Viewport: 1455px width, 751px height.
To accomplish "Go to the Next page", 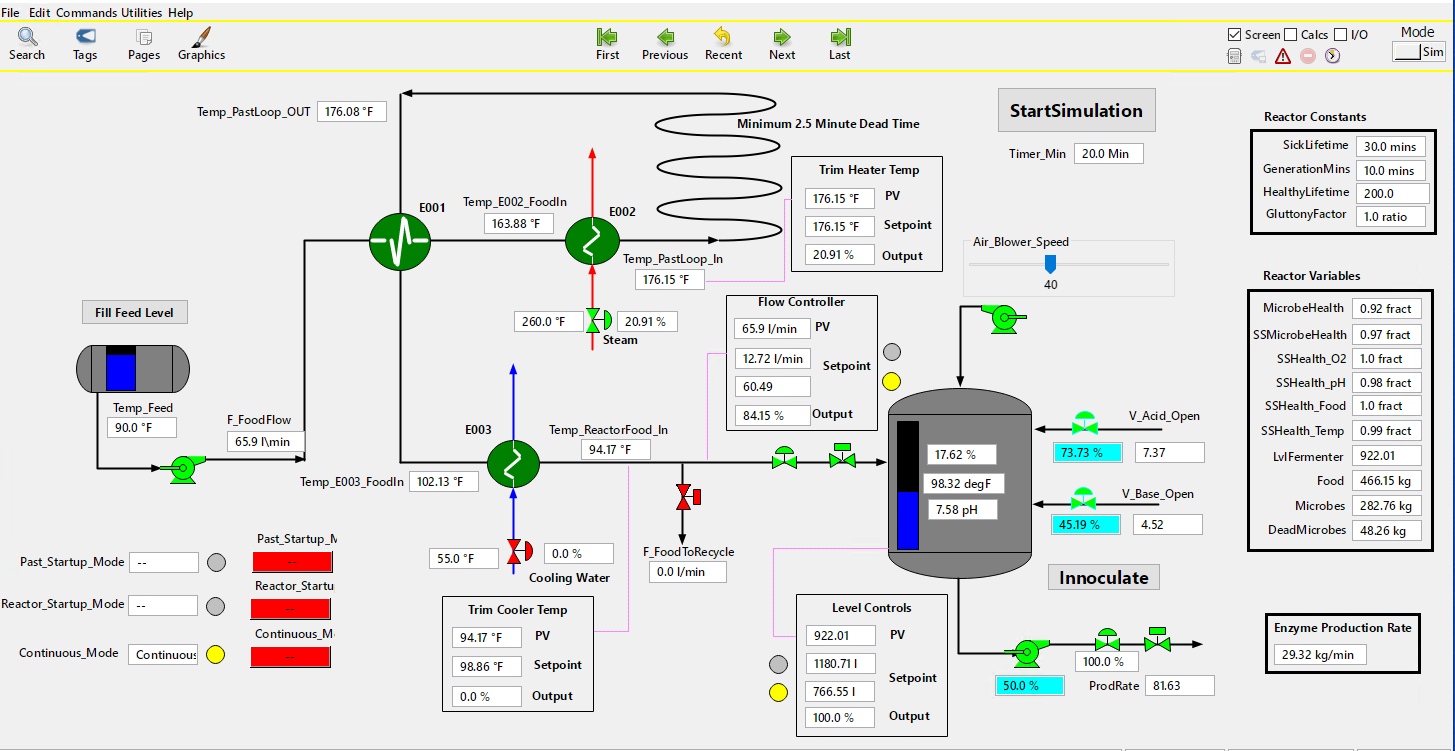I will [x=782, y=44].
